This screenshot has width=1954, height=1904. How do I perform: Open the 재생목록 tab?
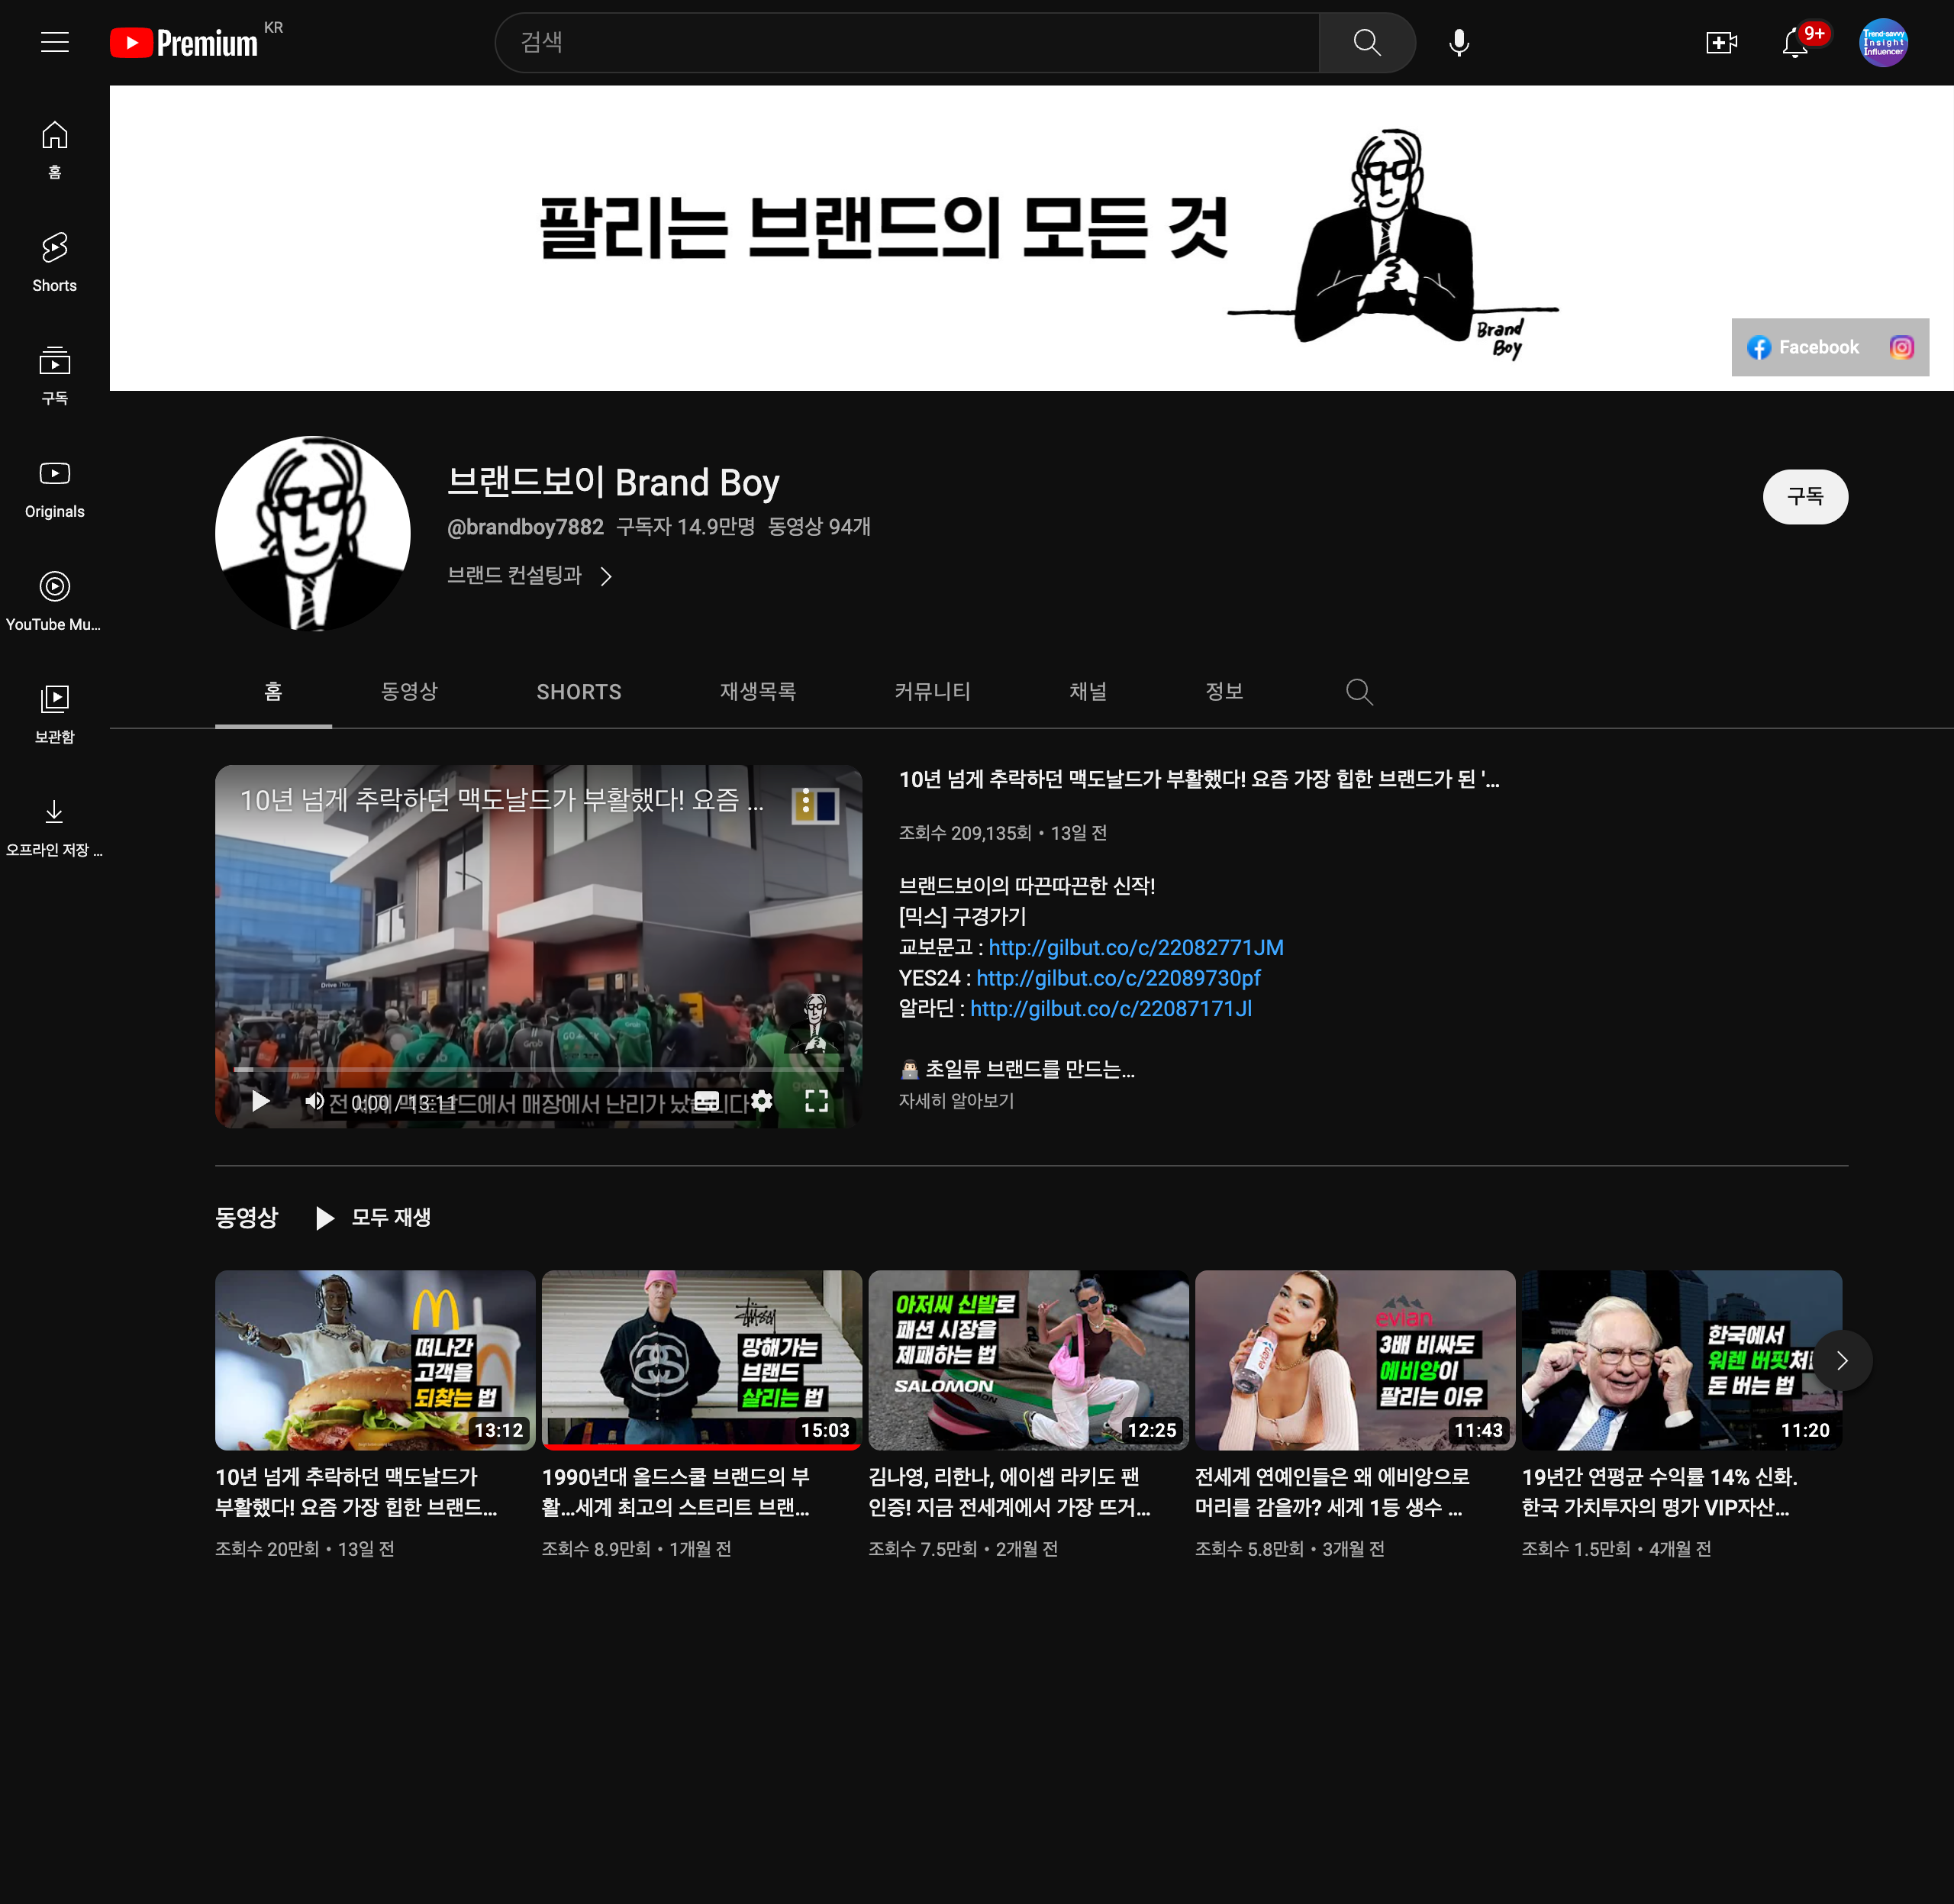[x=758, y=692]
